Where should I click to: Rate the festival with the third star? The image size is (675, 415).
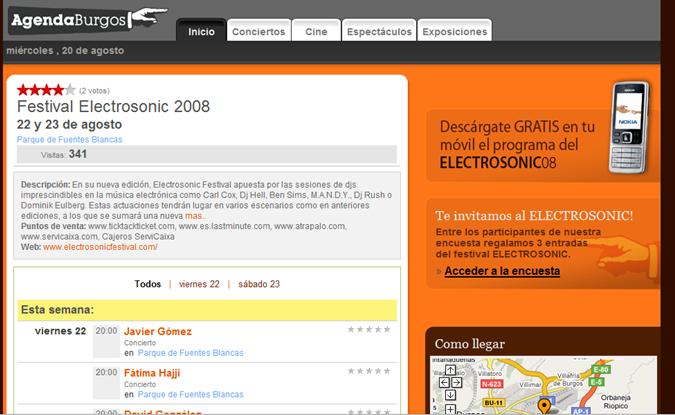coord(46,90)
